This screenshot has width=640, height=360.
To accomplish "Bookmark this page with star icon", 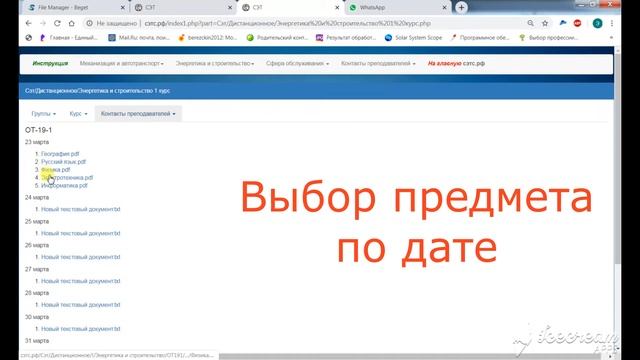I will click(x=545, y=23).
